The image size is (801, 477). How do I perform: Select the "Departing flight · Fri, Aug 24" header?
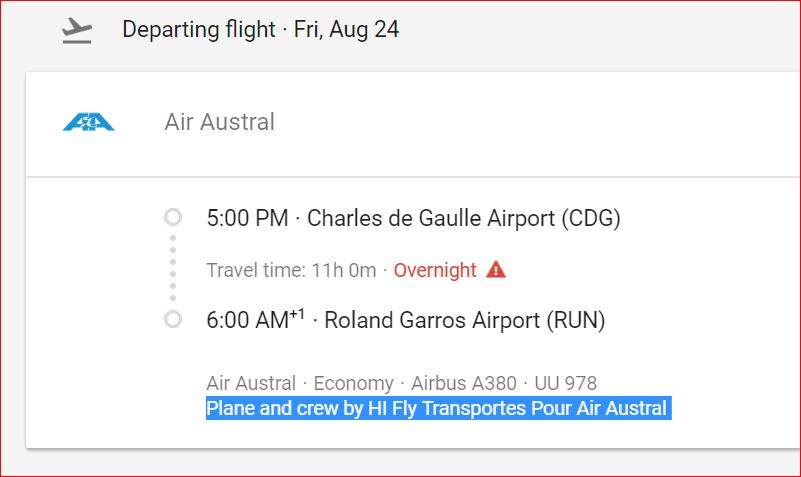260,30
